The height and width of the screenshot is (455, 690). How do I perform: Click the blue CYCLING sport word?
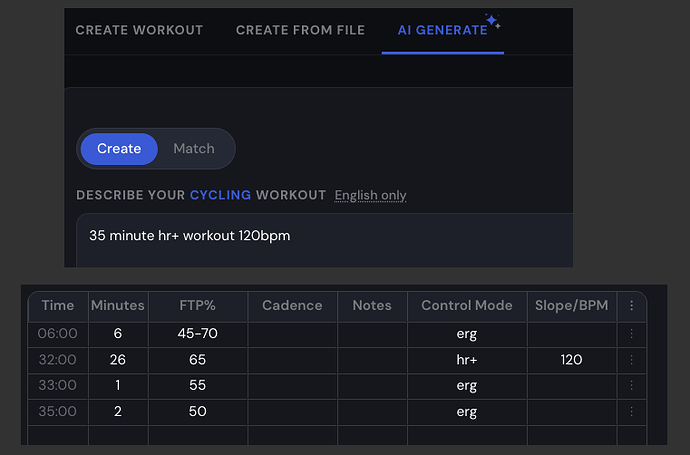tap(220, 195)
